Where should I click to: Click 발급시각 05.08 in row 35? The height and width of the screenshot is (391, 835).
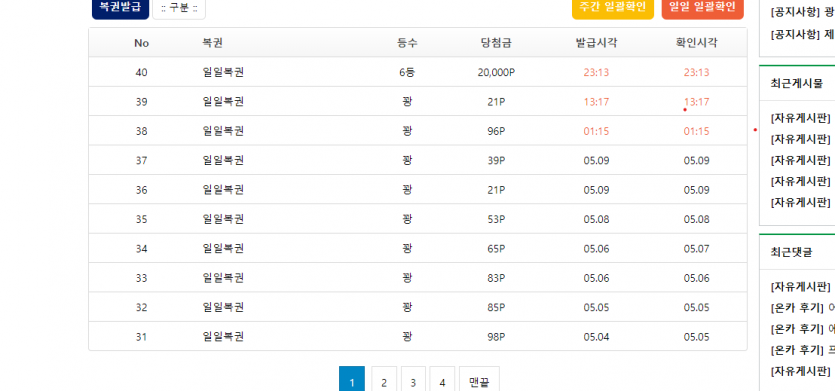click(x=596, y=219)
